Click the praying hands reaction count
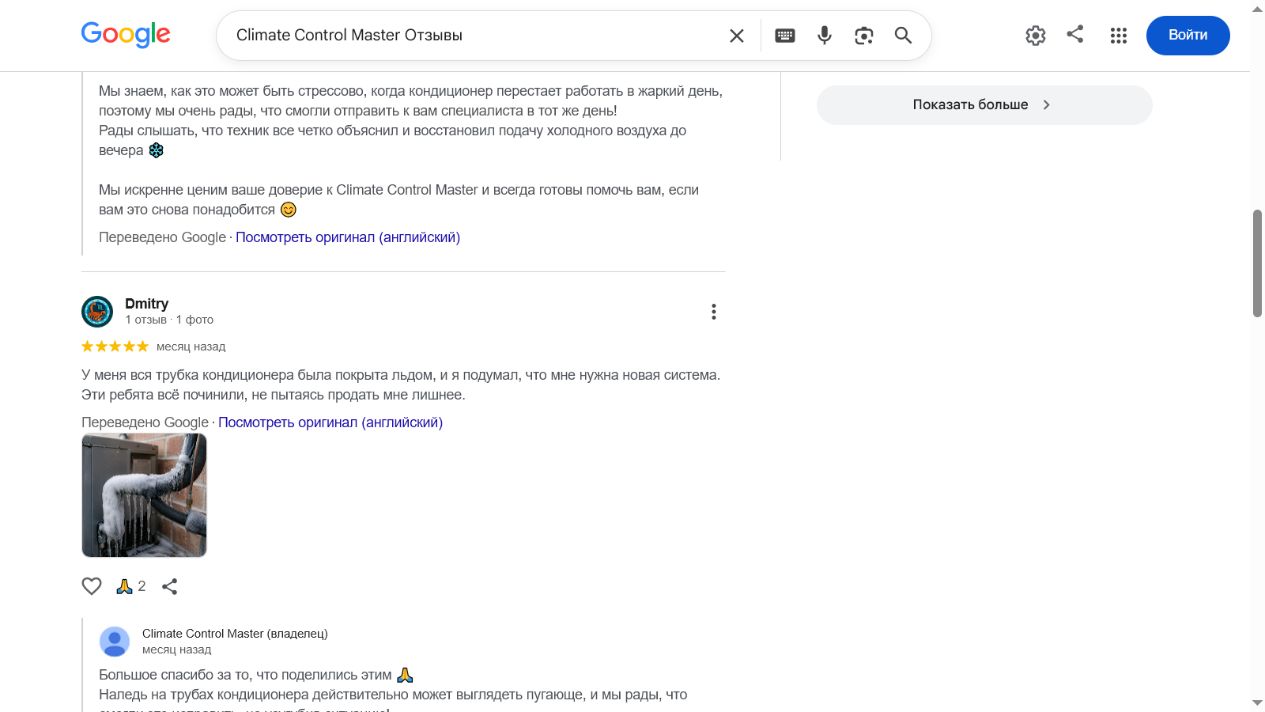Viewport: 1265px width, 712px height. 131,587
